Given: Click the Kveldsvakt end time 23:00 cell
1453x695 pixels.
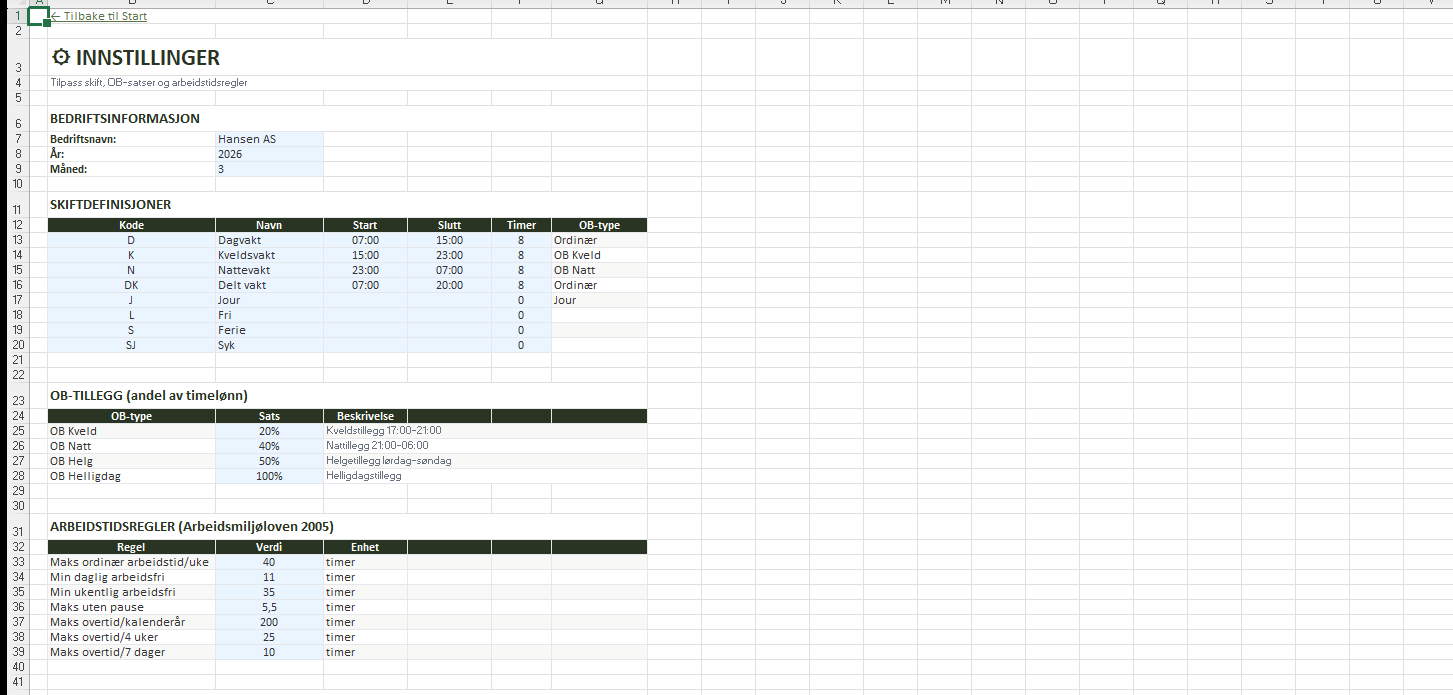Looking at the screenshot, I should 449,255.
